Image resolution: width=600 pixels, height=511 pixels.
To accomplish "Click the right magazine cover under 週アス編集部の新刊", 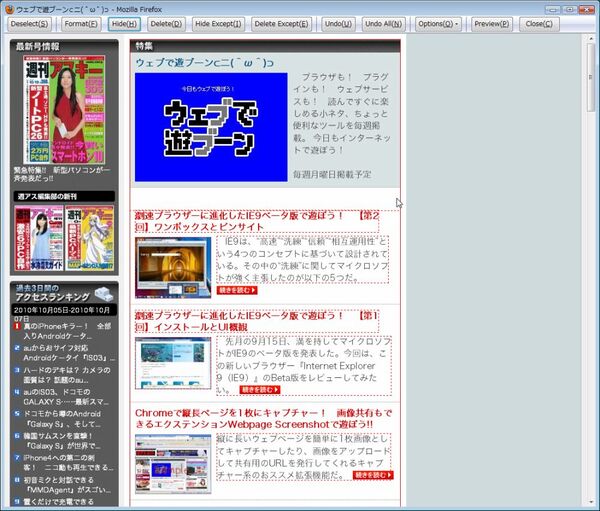I will [x=90, y=238].
